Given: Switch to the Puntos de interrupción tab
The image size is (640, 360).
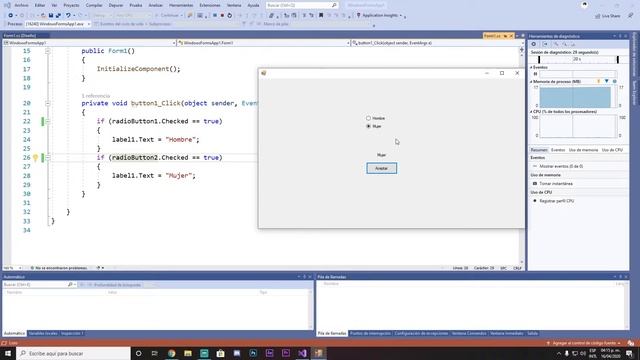Looking at the screenshot, I should click(x=370, y=333).
